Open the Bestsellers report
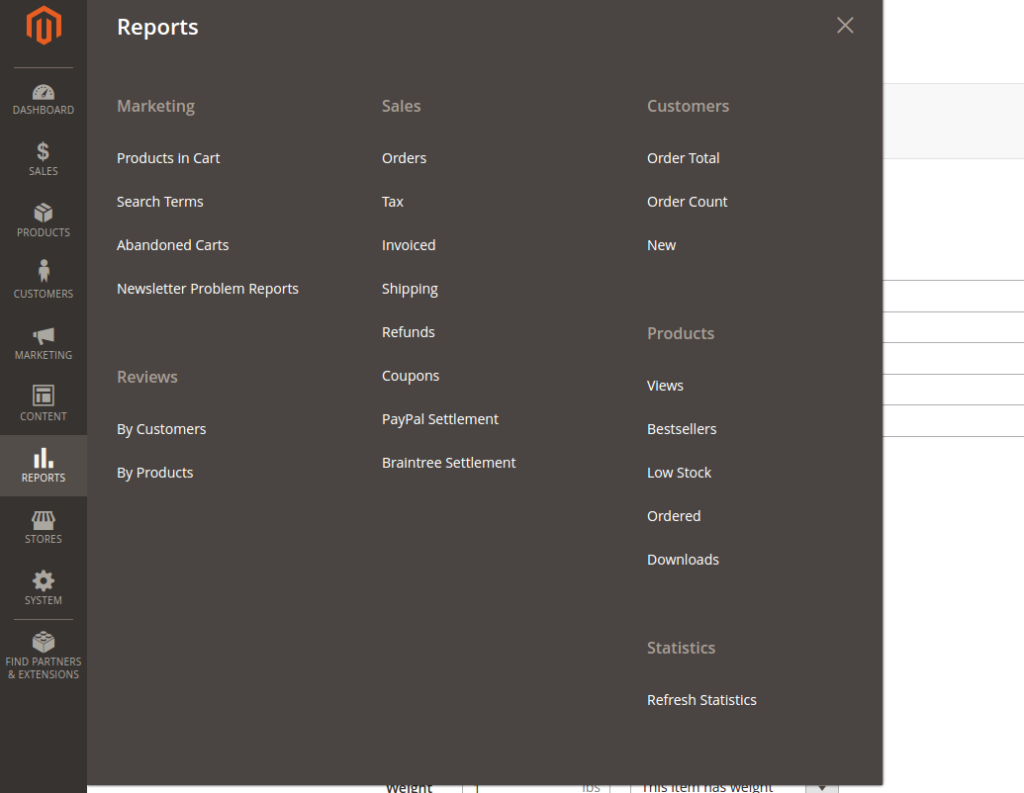 [x=682, y=429]
